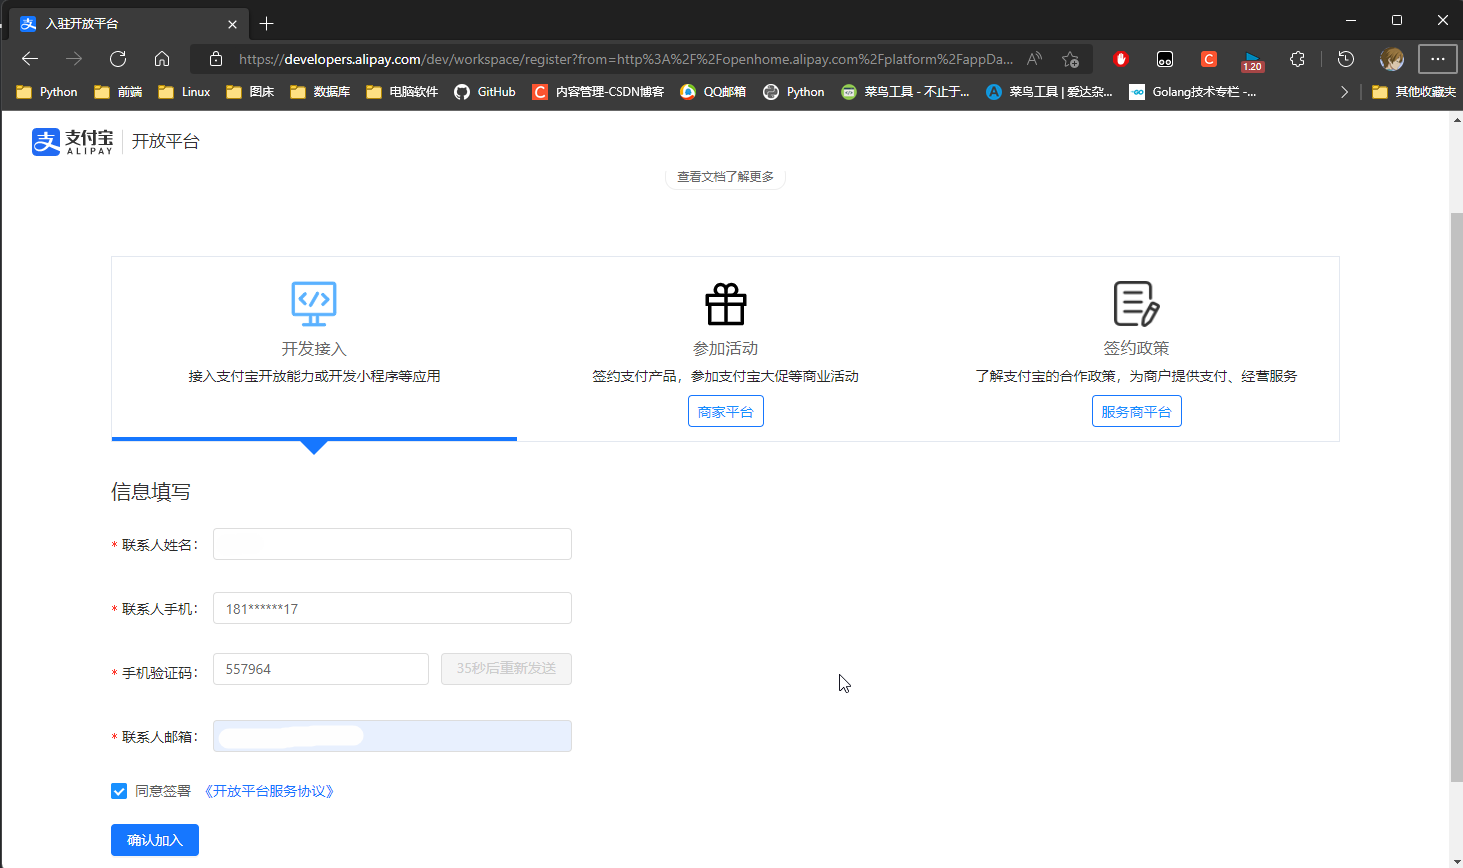Viewport: 1463px width, 868px height.
Task: Open the browser home page
Action: click(x=162, y=59)
